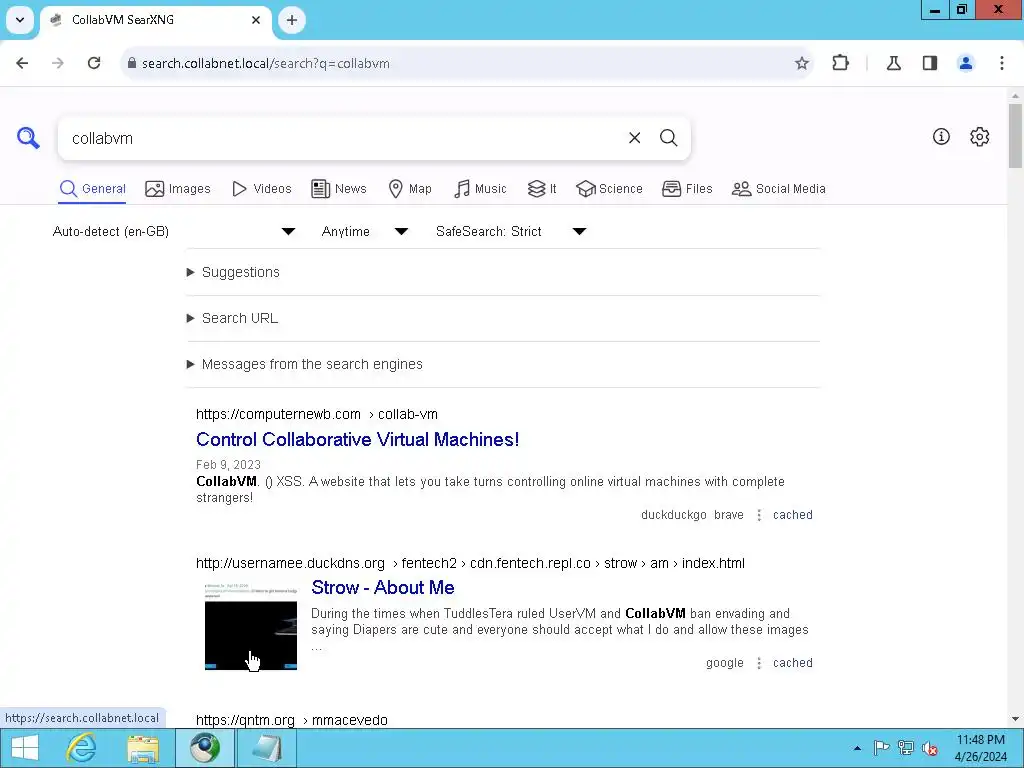Click the duckduckgo engine label
This screenshot has width=1024, height=768.
[x=674, y=515]
